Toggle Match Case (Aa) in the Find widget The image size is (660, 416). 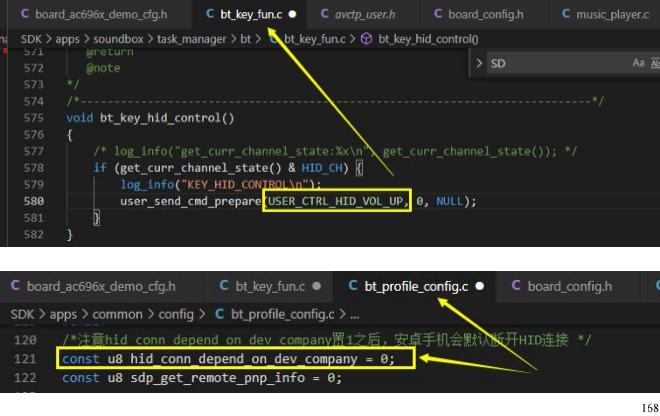click(638, 63)
